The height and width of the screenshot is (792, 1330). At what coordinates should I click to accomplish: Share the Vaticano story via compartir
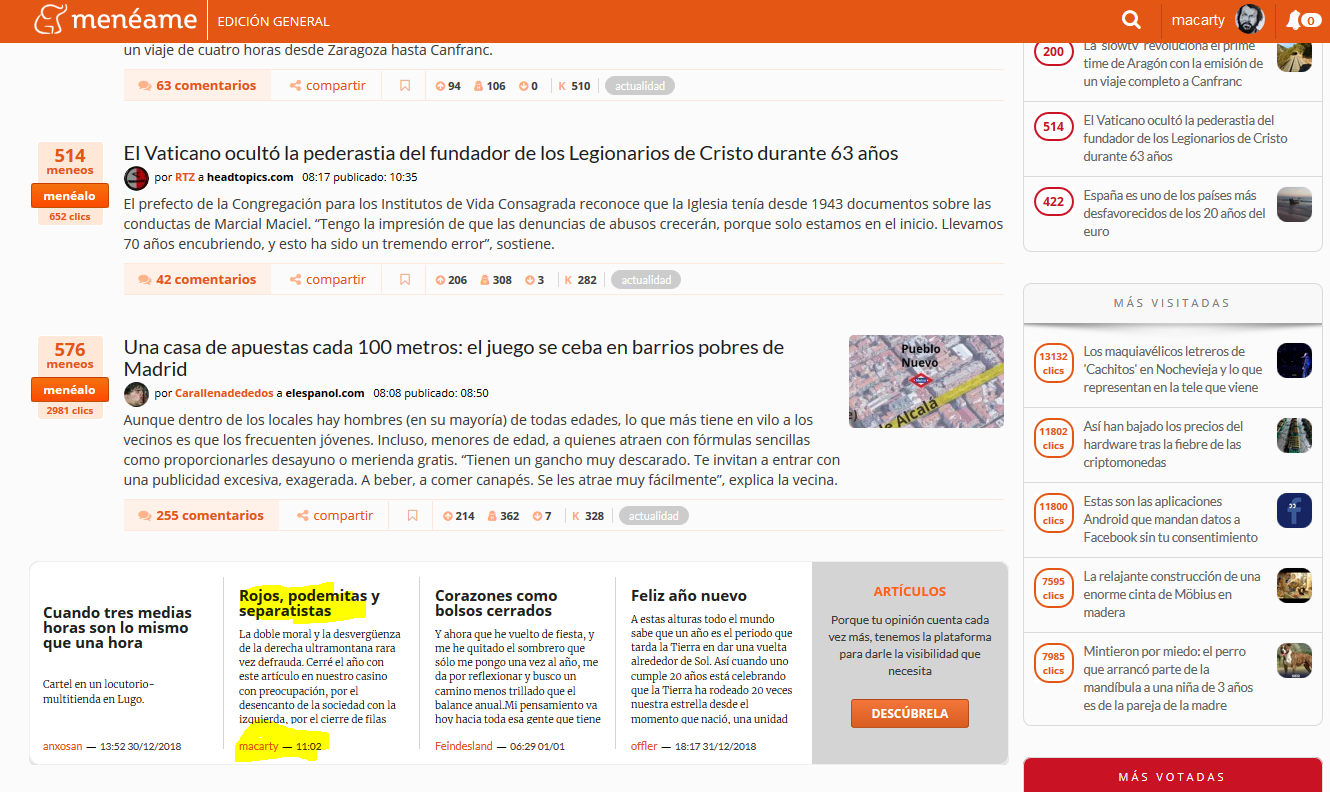(328, 280)
